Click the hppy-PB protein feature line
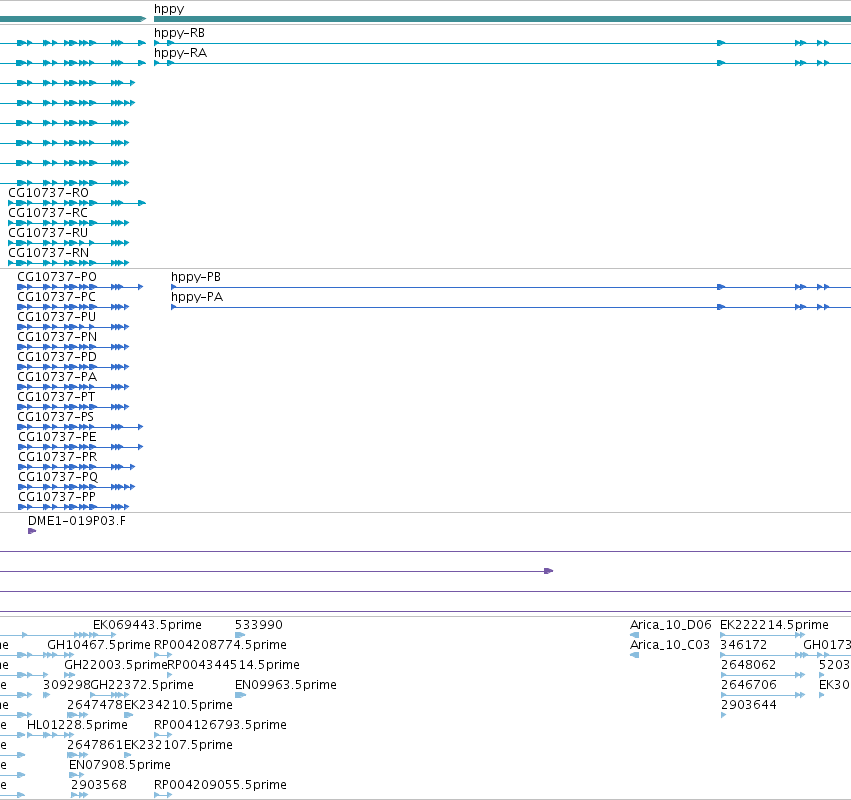Image resolution: width=851 pixels, height=800 pixels. (x=511, y=287)
